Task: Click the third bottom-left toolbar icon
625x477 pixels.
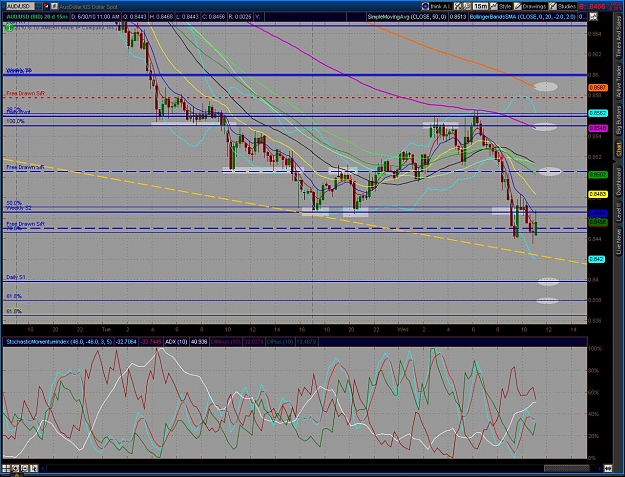Action: tap(24, 468)
